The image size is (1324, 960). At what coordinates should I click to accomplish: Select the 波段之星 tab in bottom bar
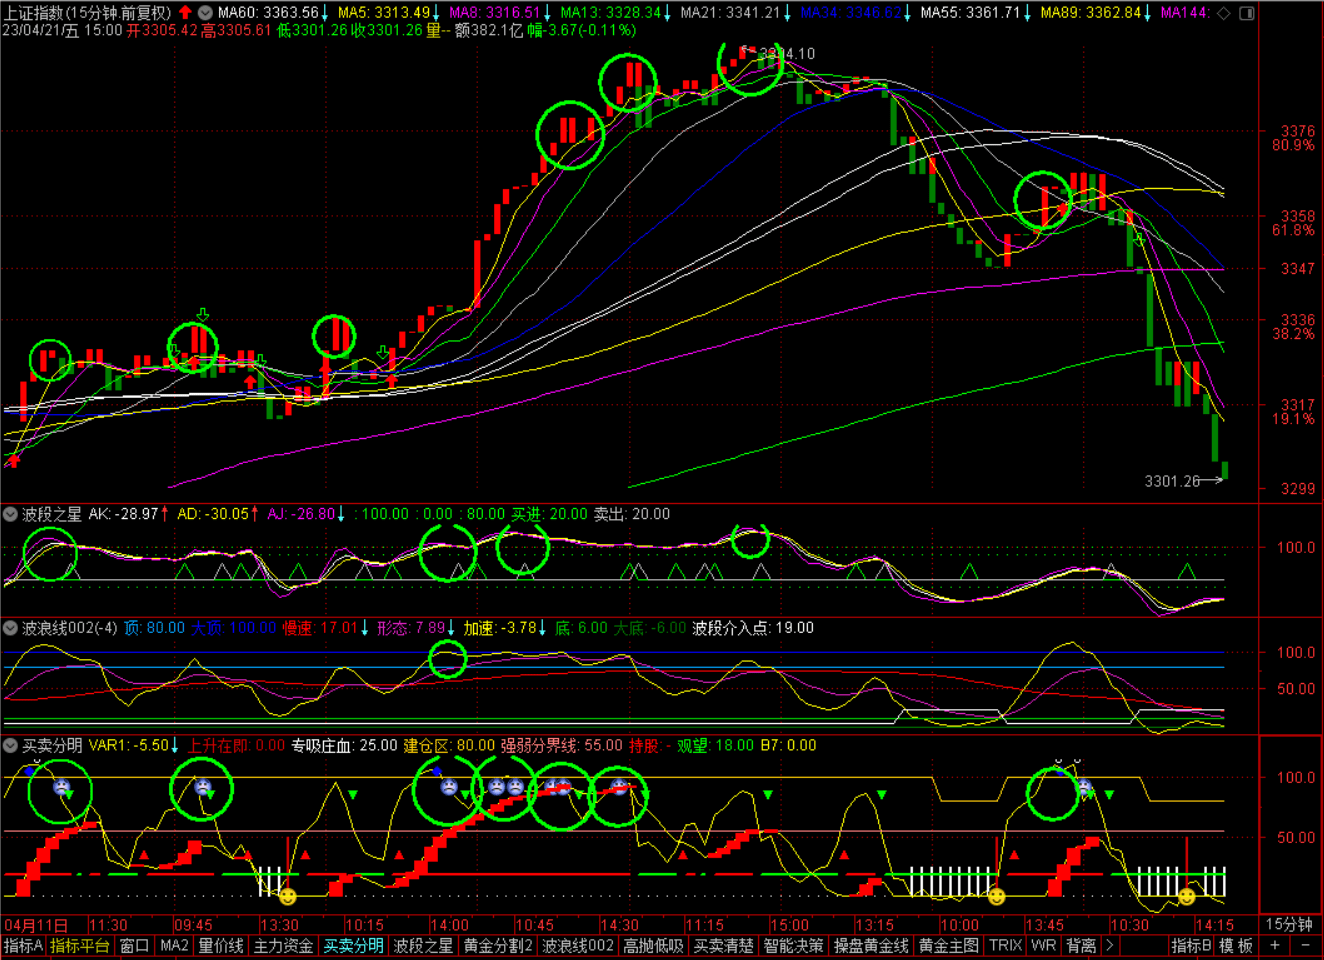pyautogui.click(x=422, y=945)
